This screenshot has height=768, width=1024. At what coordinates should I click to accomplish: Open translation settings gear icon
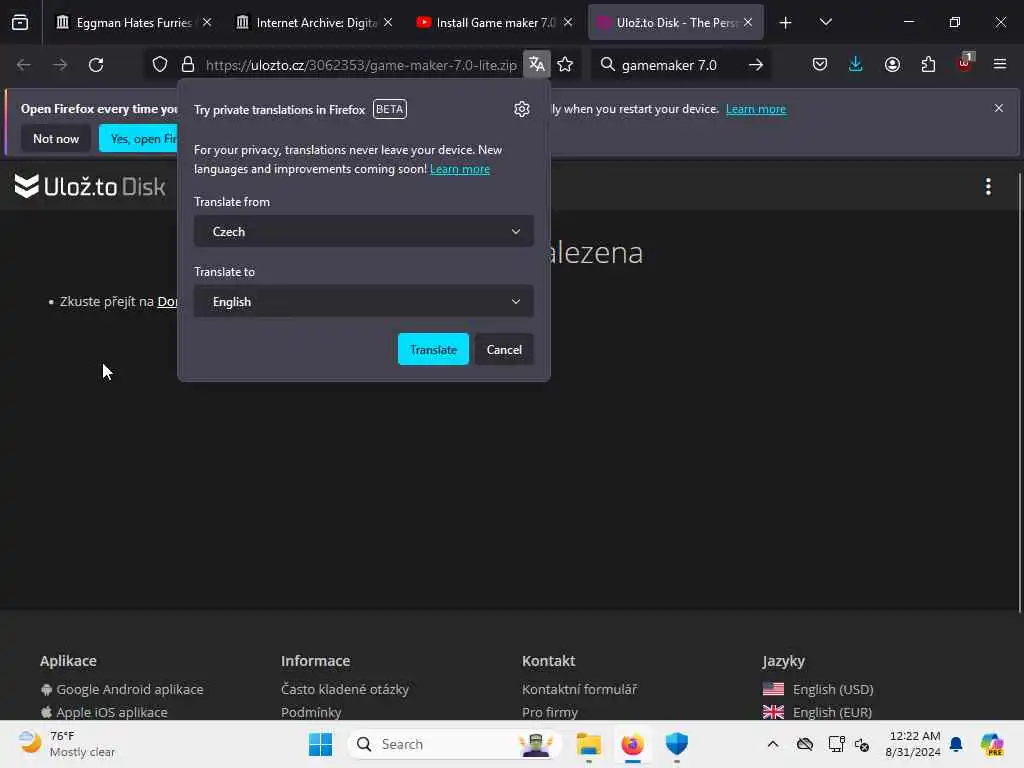point(521,109)
